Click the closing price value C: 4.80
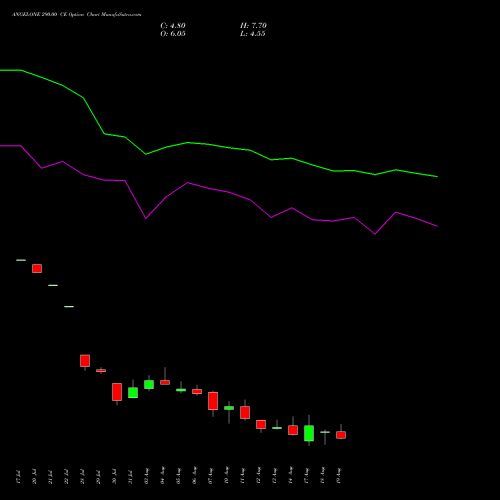Screen dimensions: 500x500 [173, 26]
